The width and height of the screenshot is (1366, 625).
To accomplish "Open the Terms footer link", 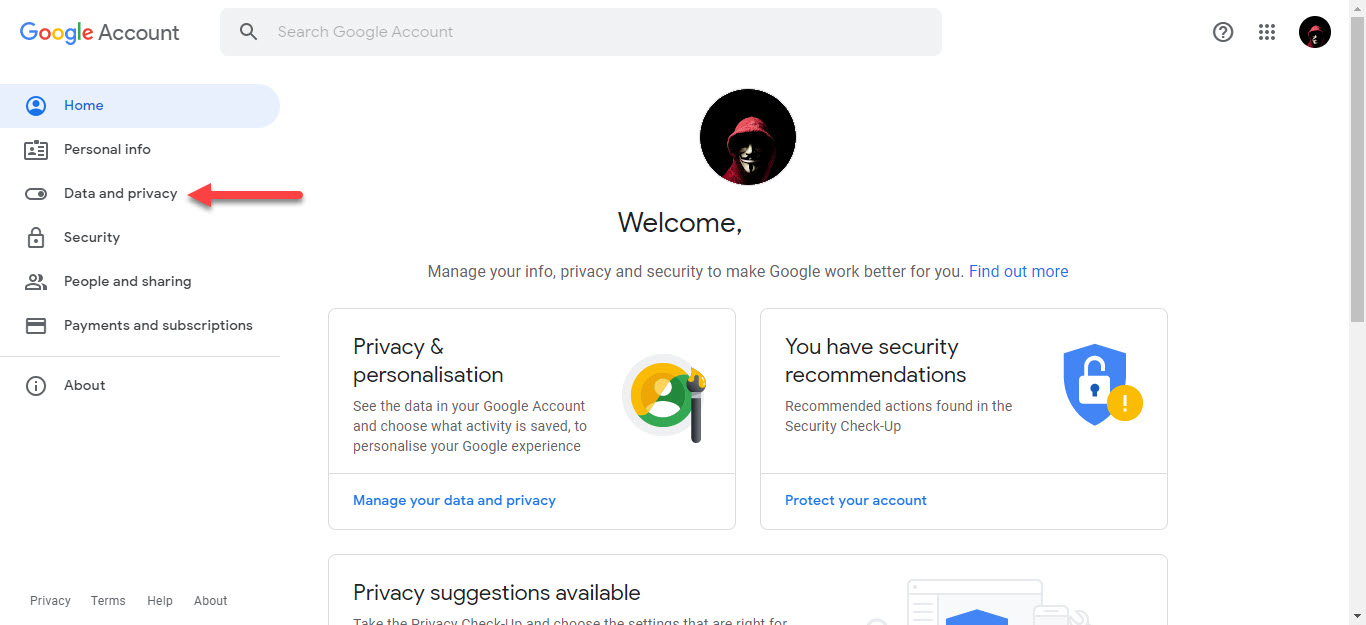I will tap(108, 601).
